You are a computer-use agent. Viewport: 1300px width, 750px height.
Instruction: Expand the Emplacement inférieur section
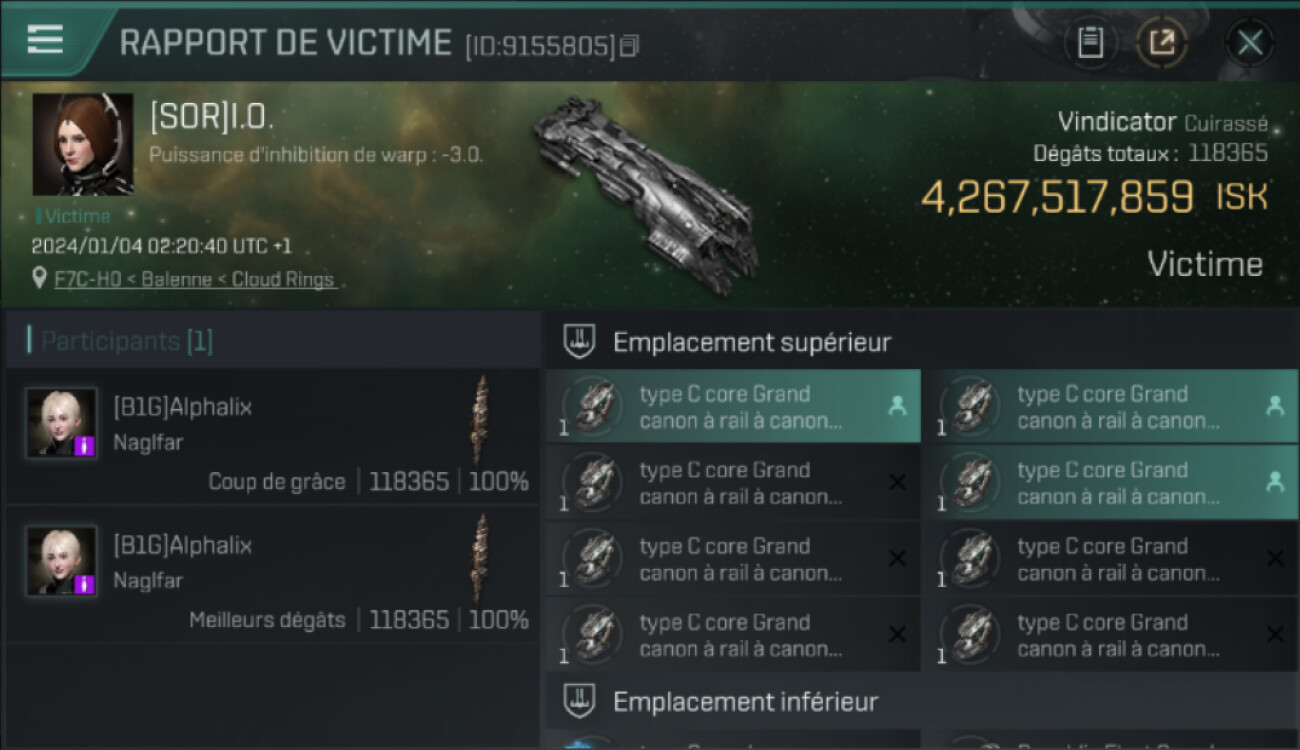coord(580,701)
